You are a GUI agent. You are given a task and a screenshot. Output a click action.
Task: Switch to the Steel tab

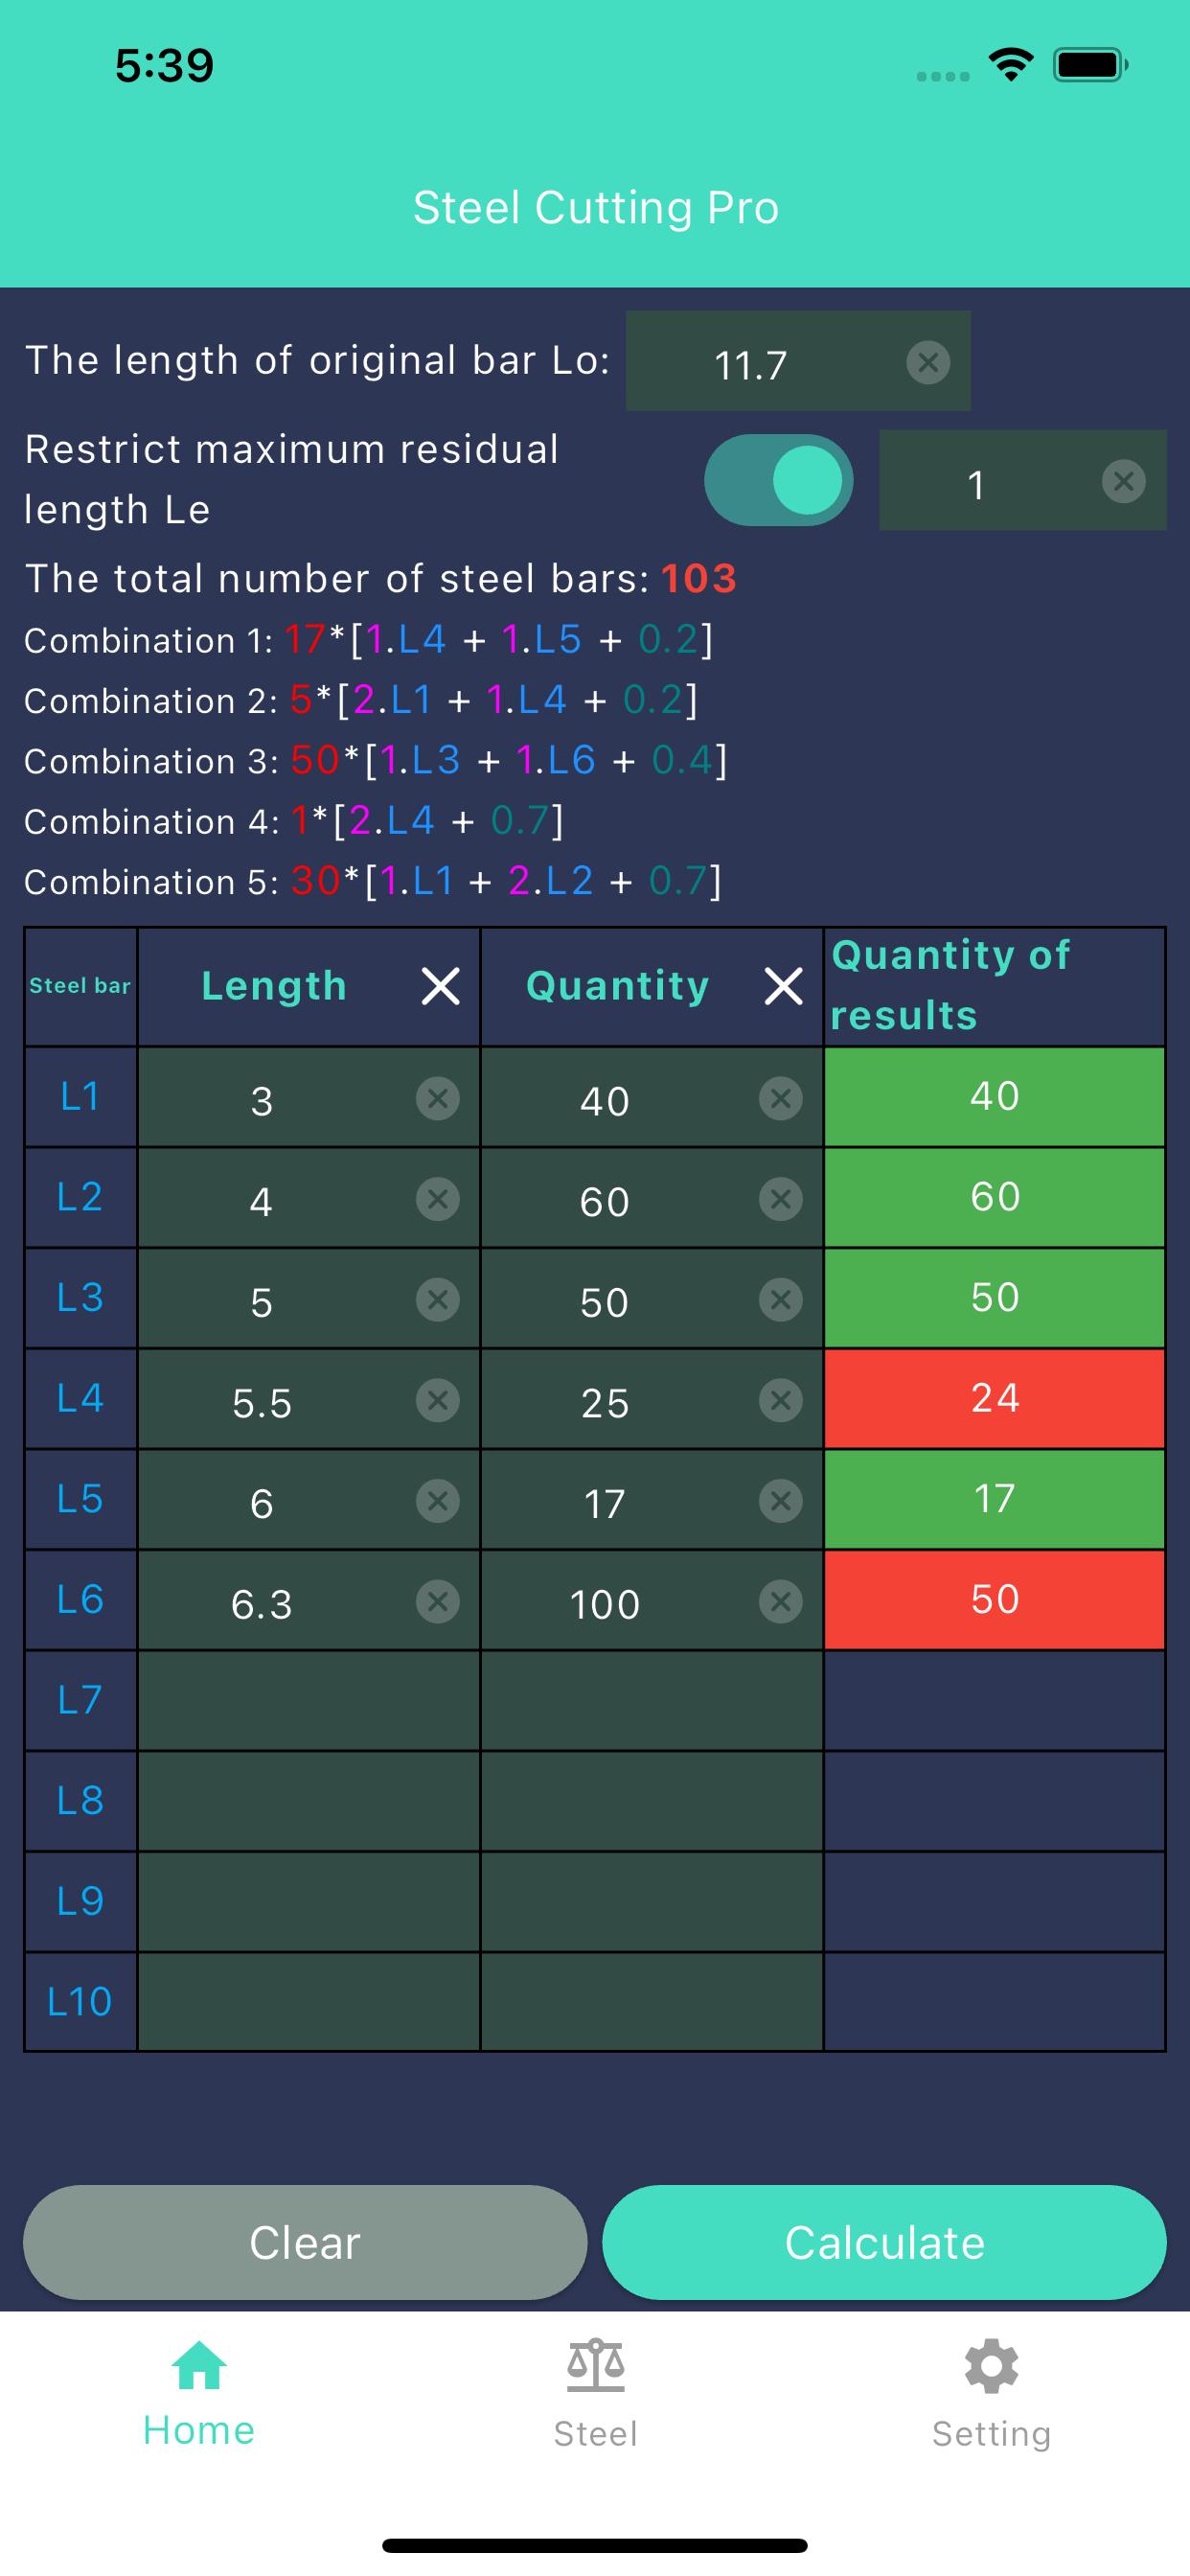(595, 2394)
